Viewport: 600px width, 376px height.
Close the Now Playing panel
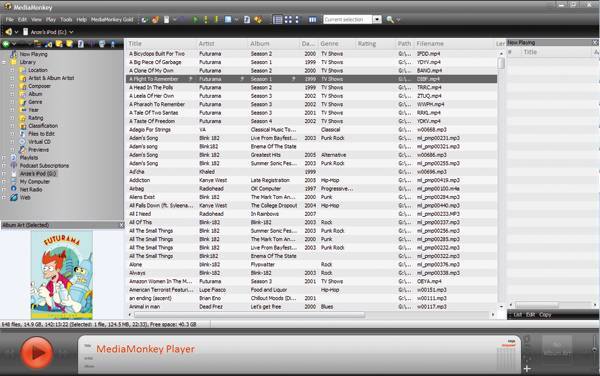[x=595, y=42]
